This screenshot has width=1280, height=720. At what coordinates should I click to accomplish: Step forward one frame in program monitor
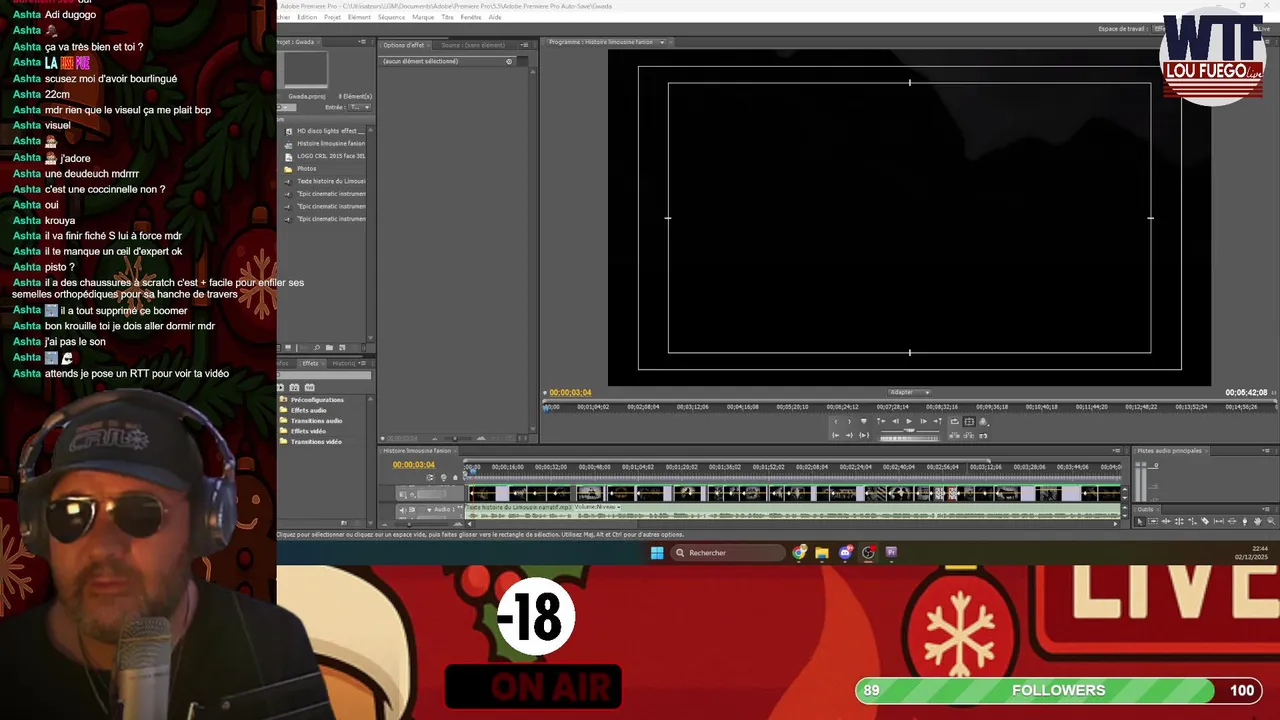tap(924, 421)
